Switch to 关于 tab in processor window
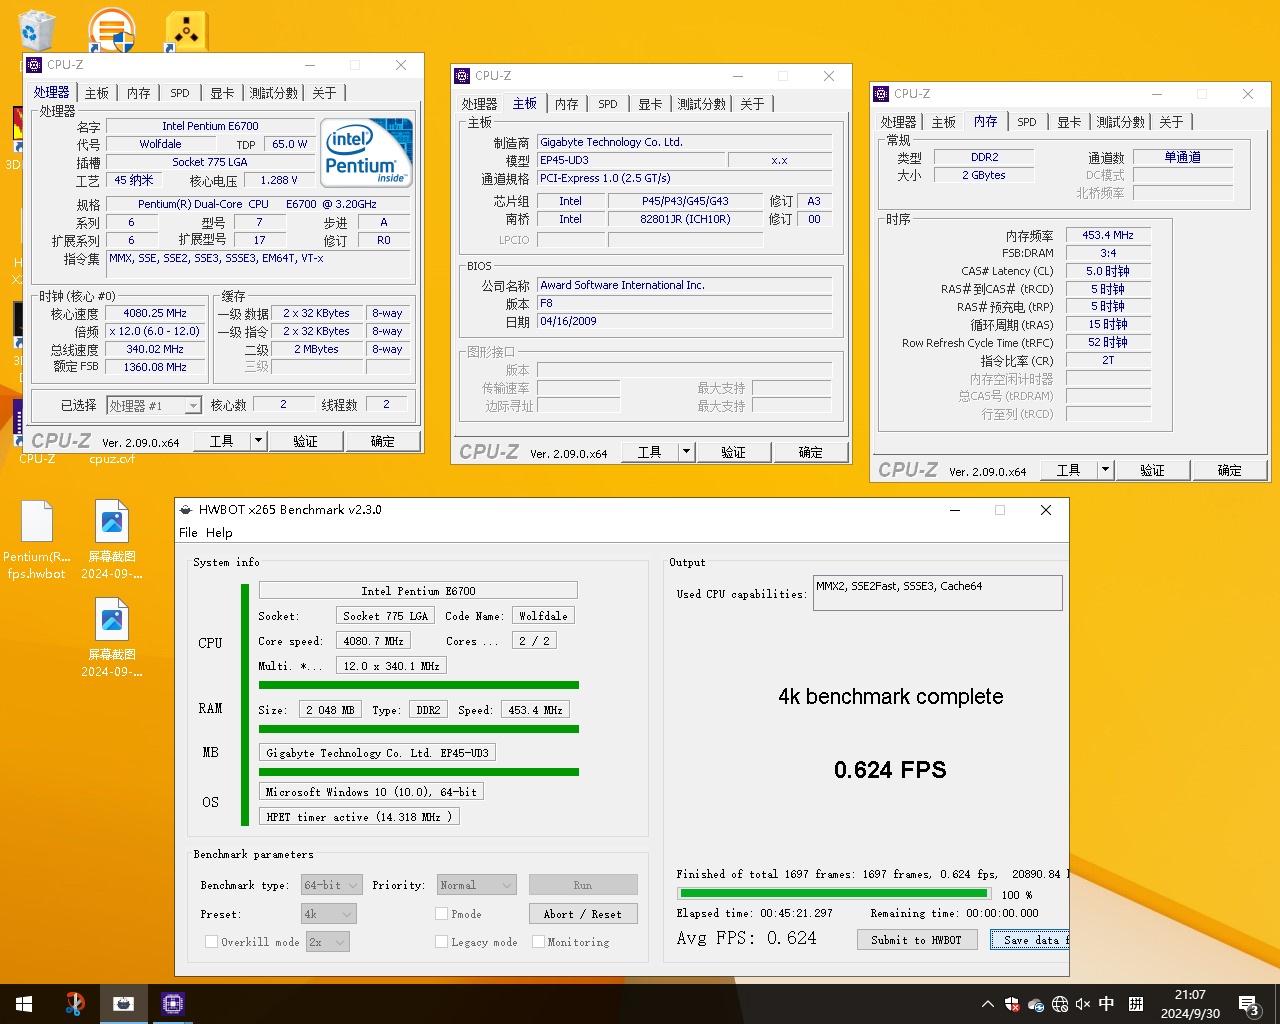 [x=324, y=93]
